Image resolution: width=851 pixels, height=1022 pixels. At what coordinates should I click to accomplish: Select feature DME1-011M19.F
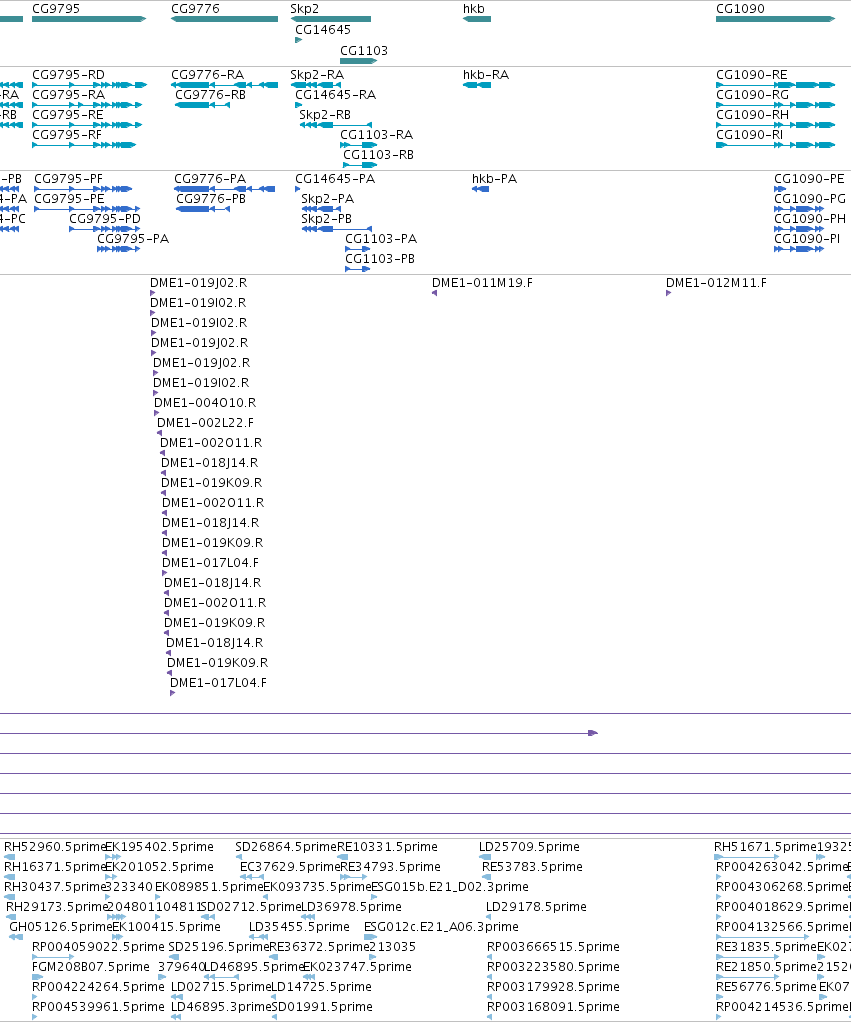[x=482, y=284]
